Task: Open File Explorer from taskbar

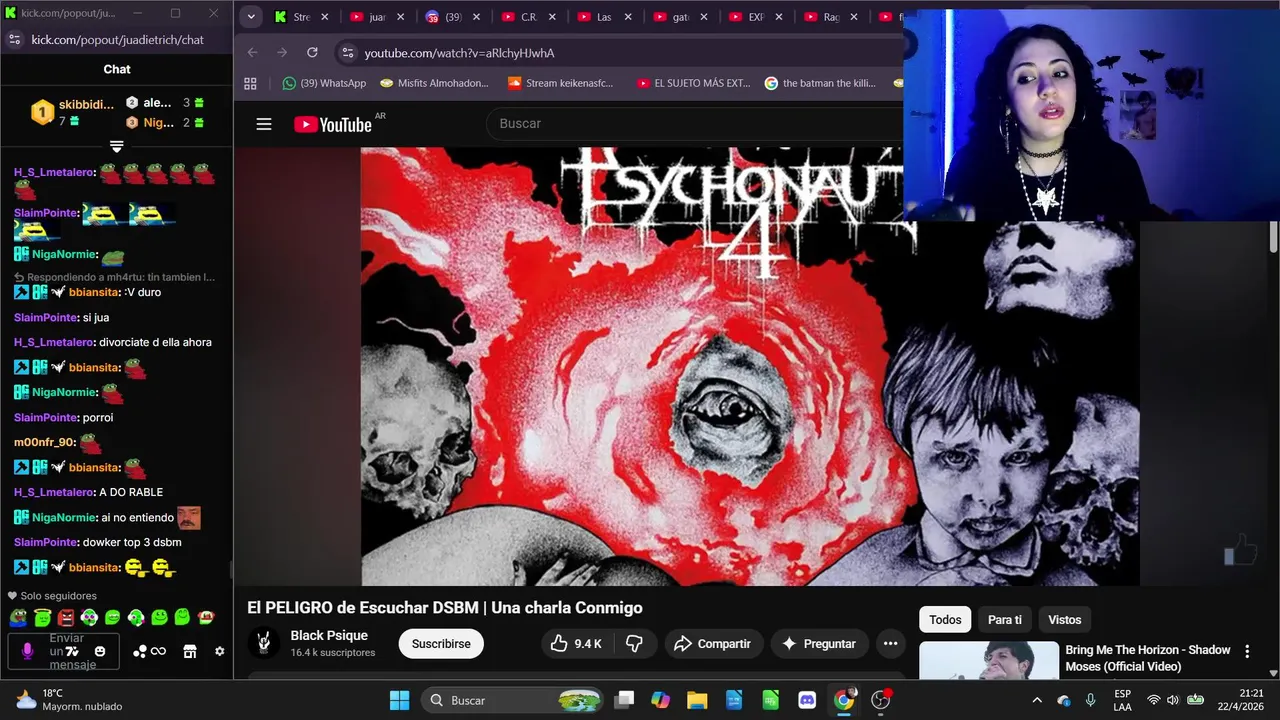Action: 697,700
